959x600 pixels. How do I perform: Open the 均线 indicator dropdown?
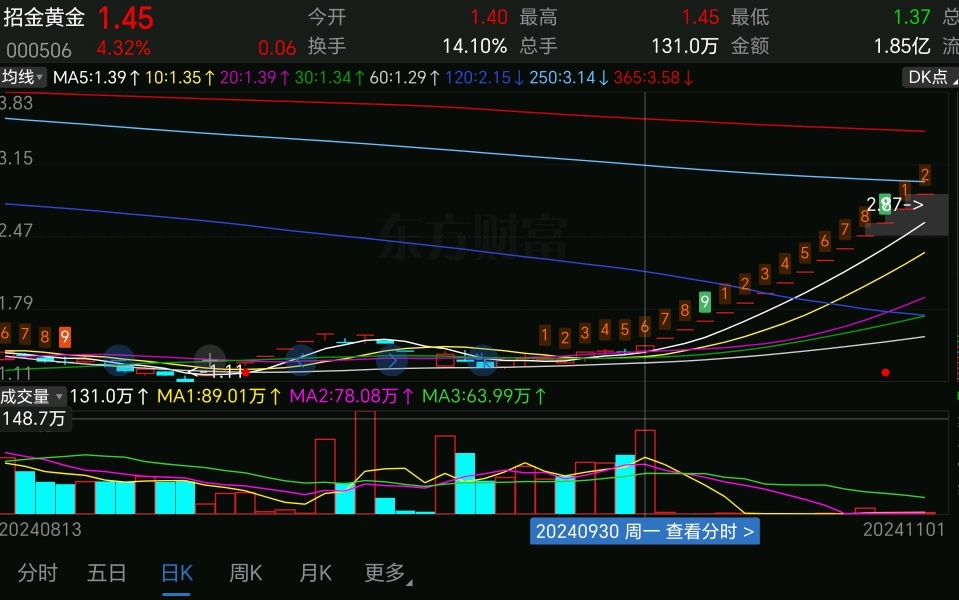click(x=23, y=77)
